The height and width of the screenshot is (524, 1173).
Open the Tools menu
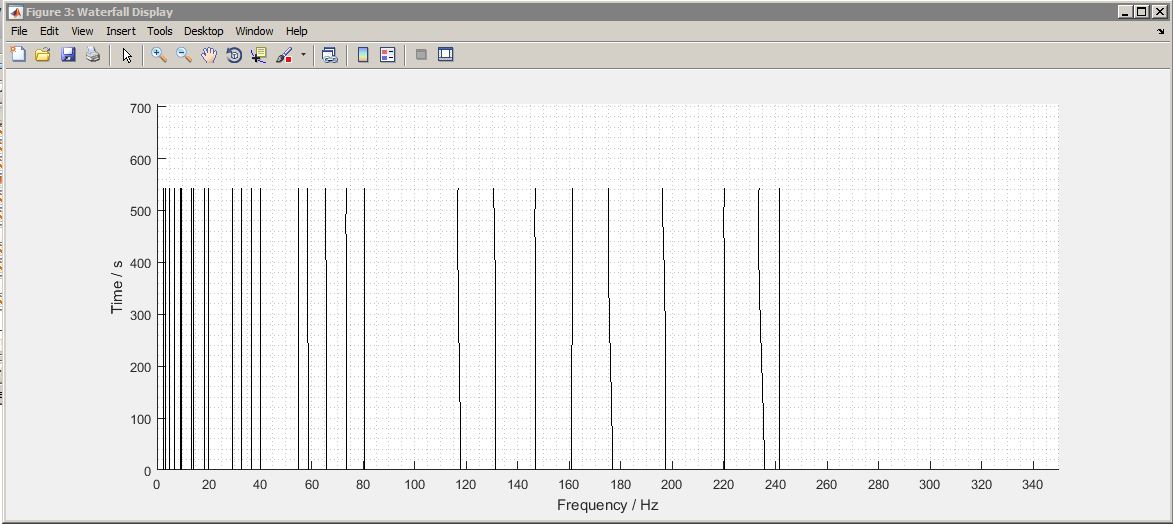pyautogui.click(x=160, y=31)
